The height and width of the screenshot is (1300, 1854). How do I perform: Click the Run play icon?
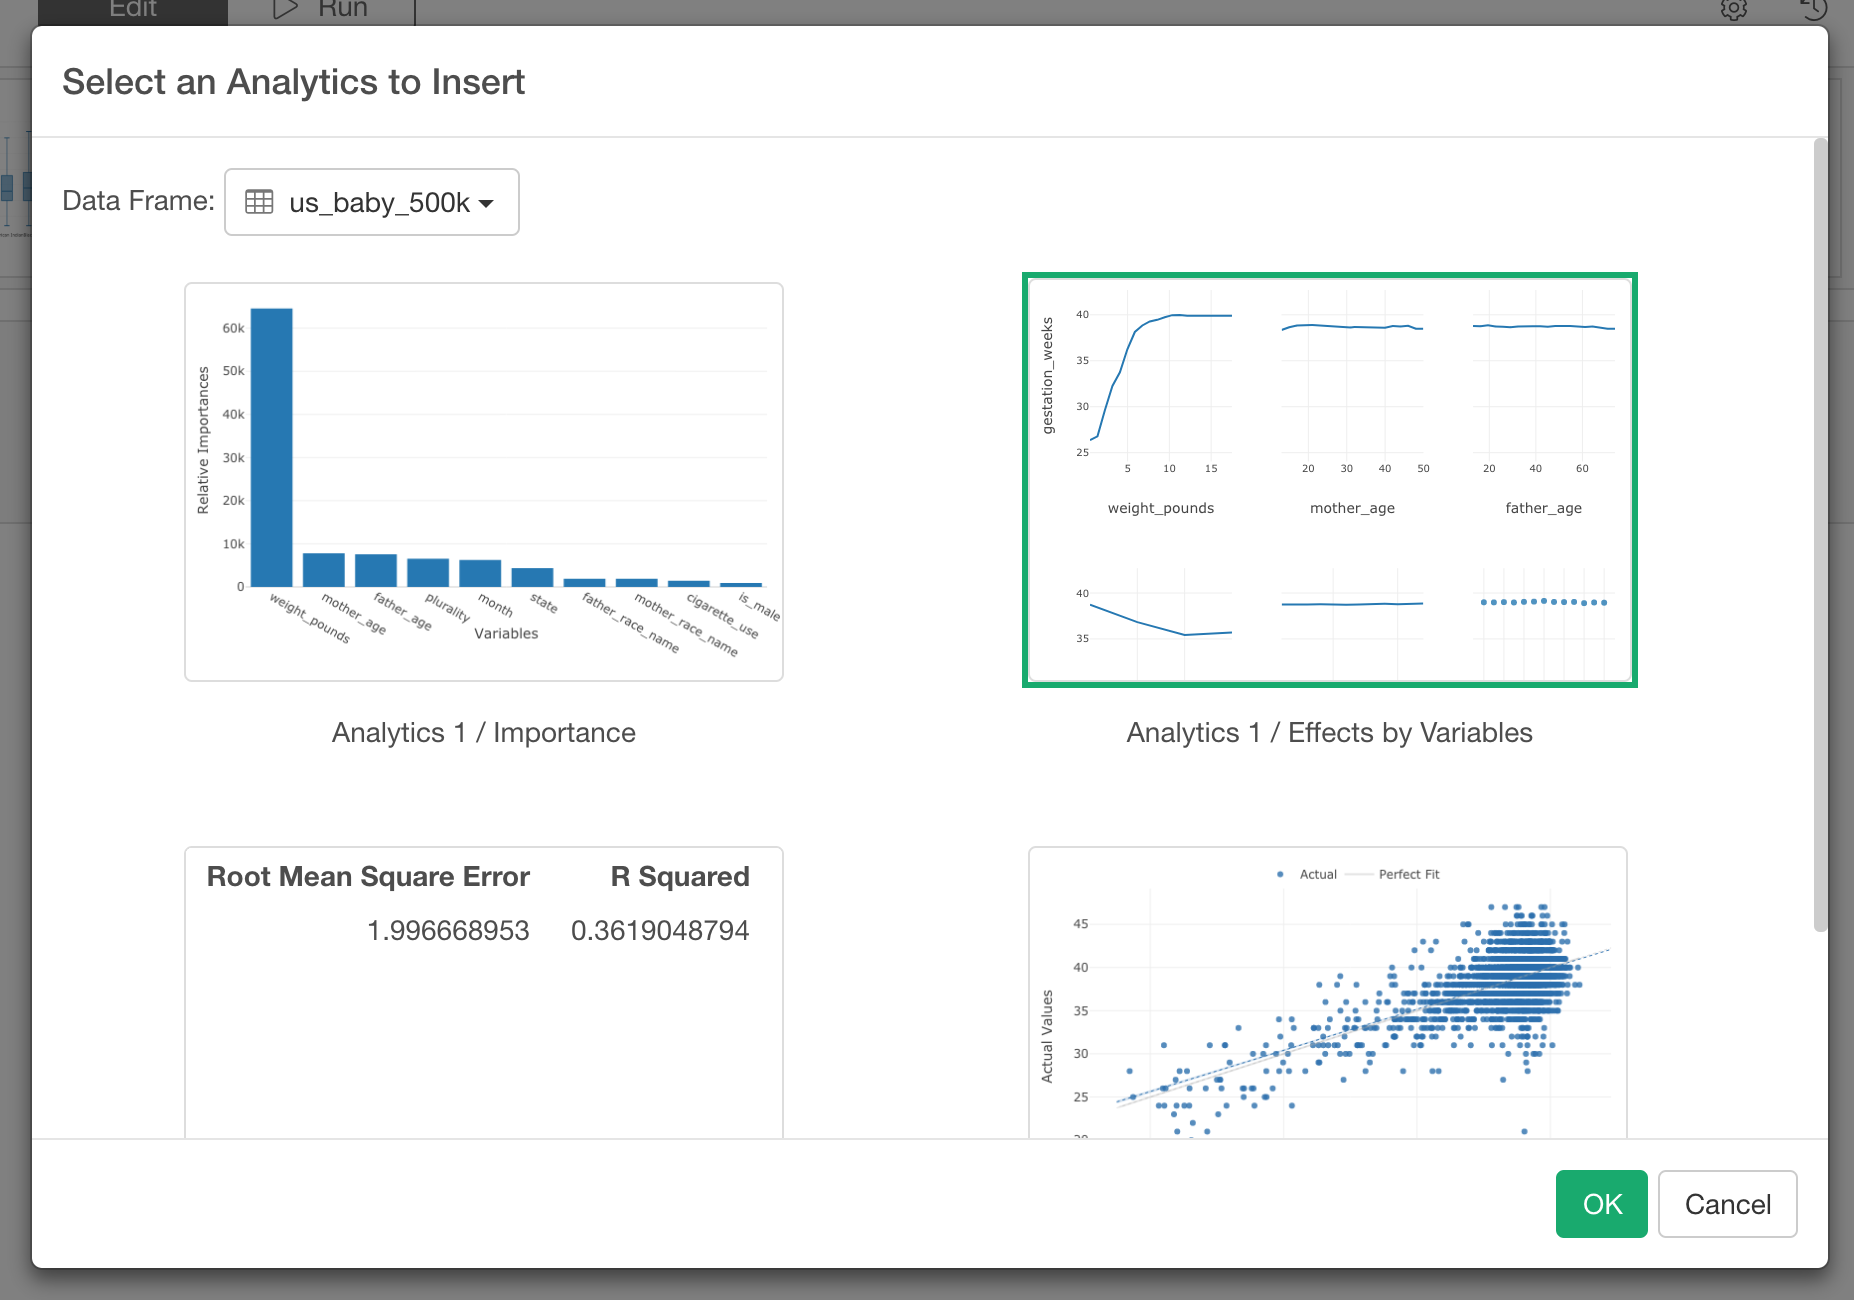tap(286, 10)
